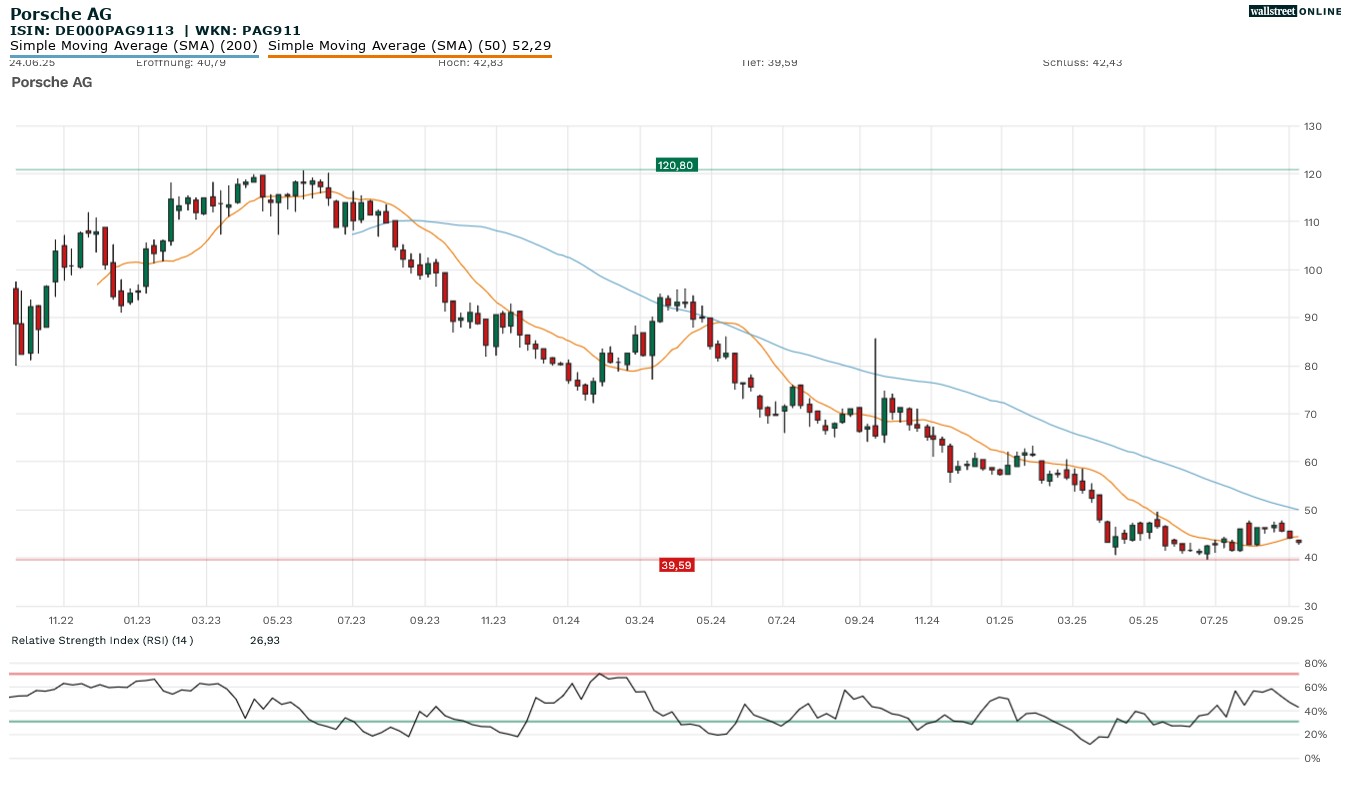Viewport: 1349px width, 786px height.
Task: Select the 09.23 date label
Action: 425,620
